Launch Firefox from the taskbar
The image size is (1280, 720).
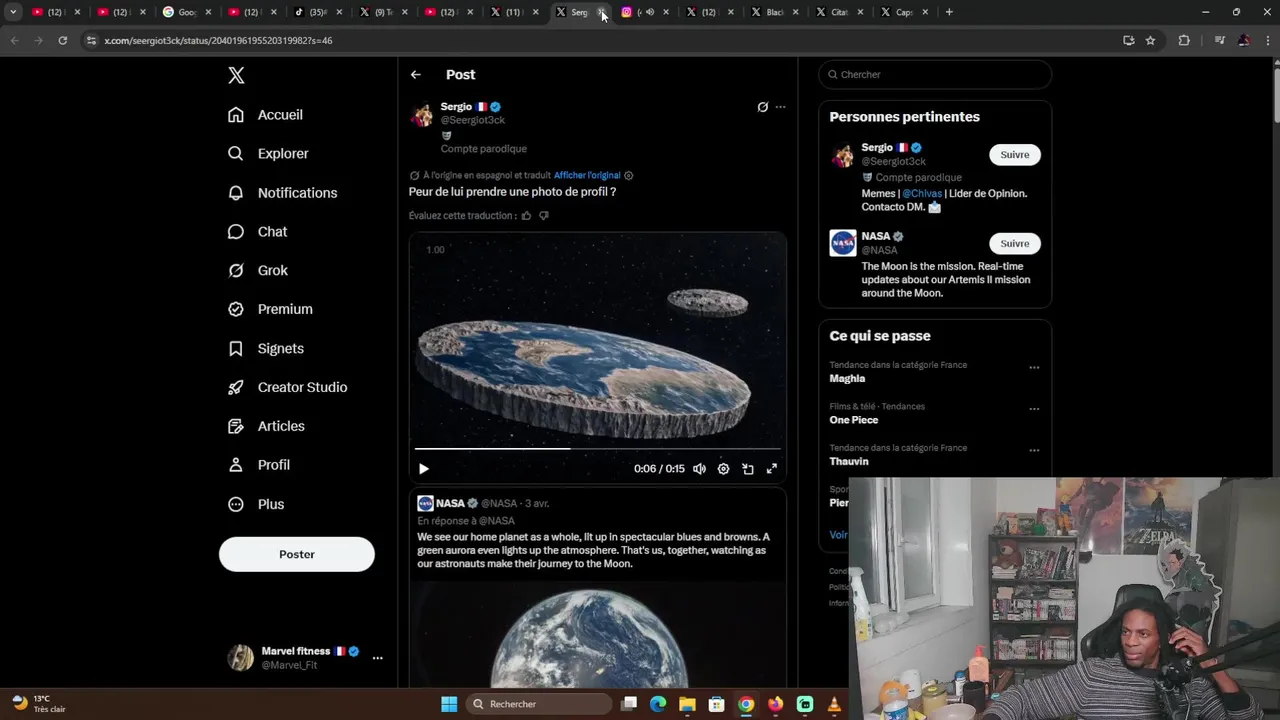[x=775, y=704]
